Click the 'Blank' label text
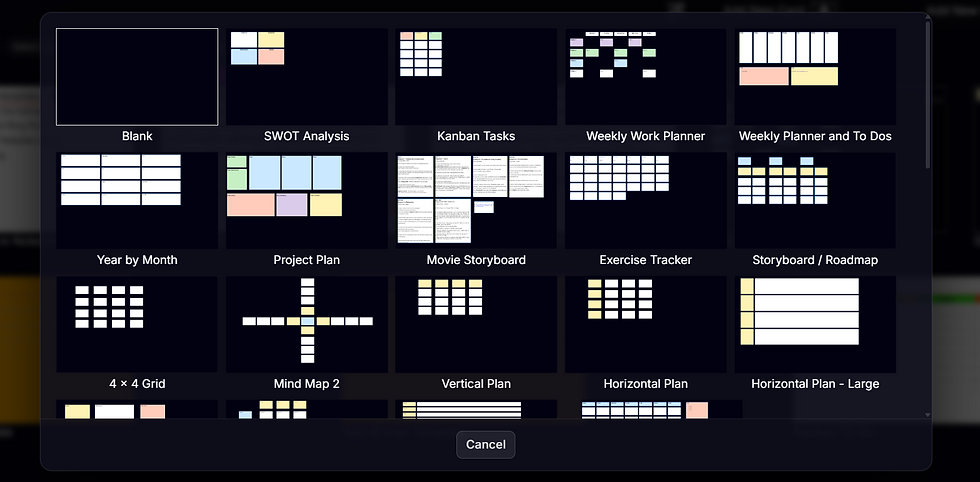Screen dimensions: 980x482 (x=137, y=136)
